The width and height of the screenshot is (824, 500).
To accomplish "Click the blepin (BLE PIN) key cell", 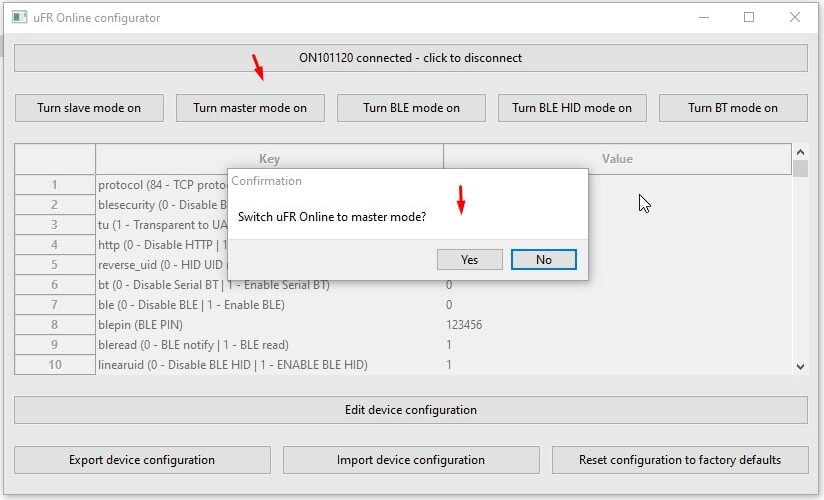I will pyautogui.click(x=270, y=325).
